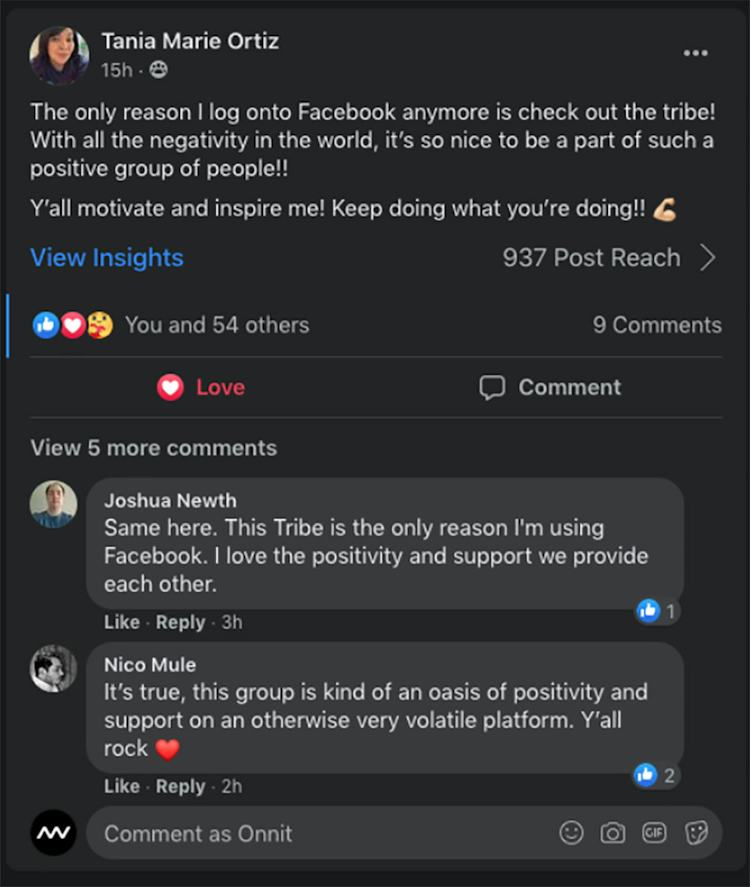Screen dimensions: 750x887
Task: Click the camera icon to attach photo
Action: click(x=612, y=832)
